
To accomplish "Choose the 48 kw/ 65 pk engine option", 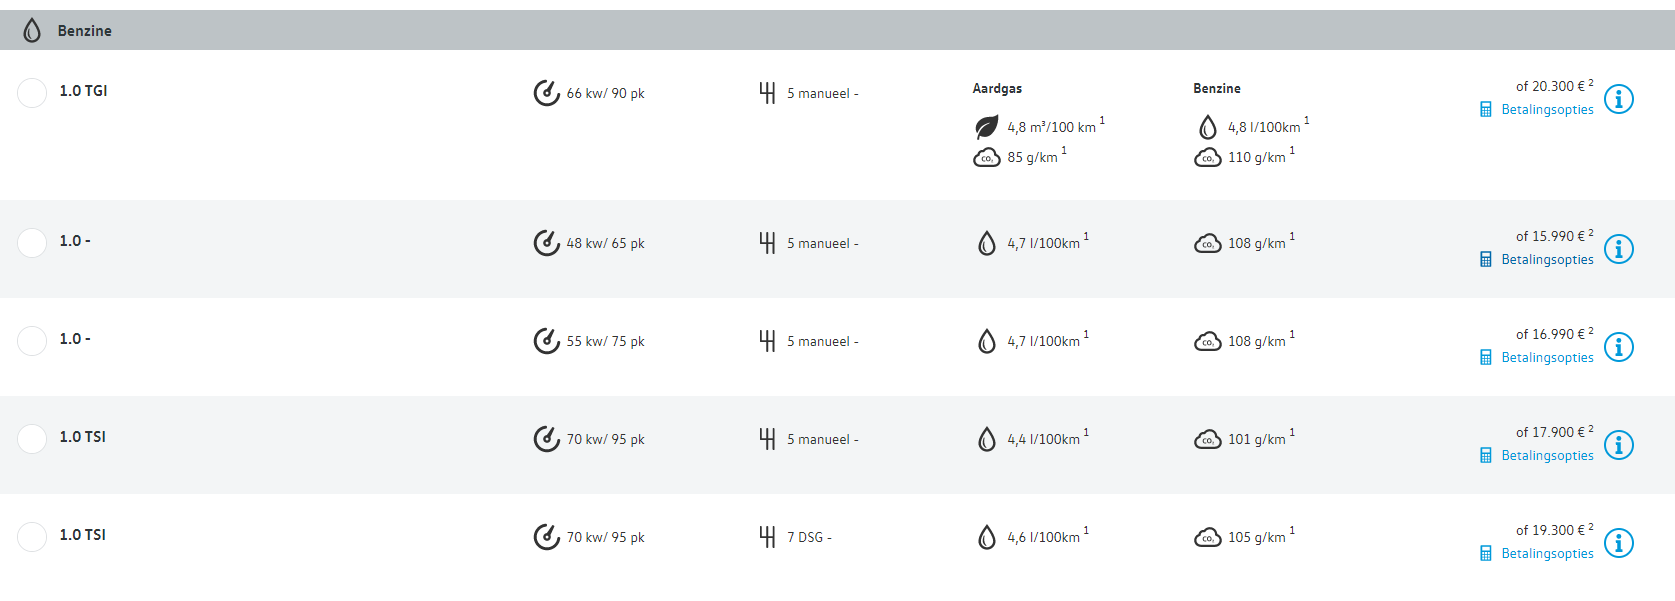I will (32, 243).
